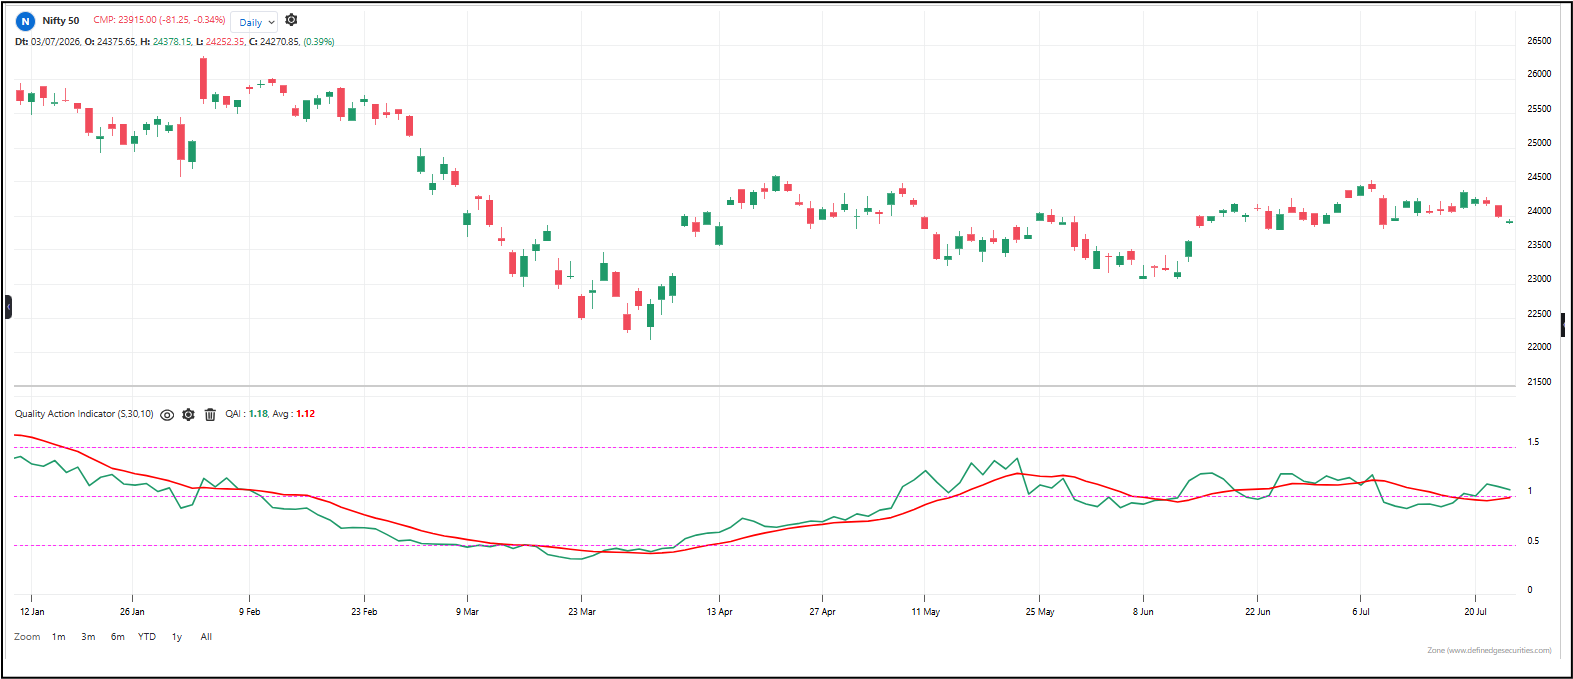Click the 23 Mar date axis label
The width and height of the screenshot is (1573, 679).
pyautogui.click(x=582, y=612)
